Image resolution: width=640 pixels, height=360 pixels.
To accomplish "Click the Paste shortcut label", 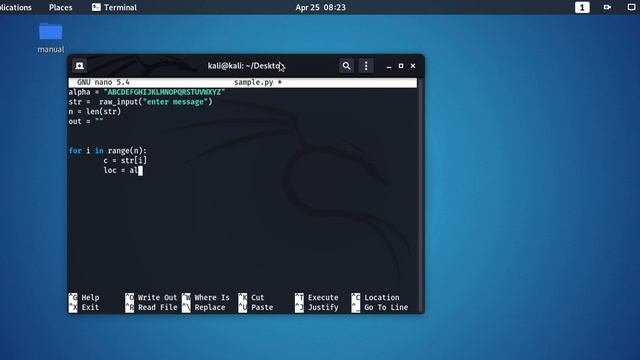I will pos(262,307).
